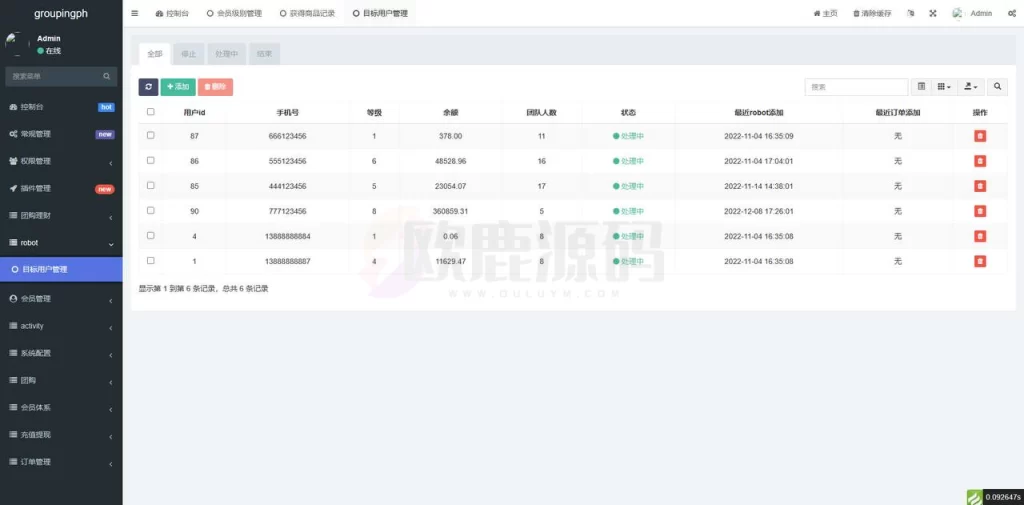Click the fullscreen icon in header

933,13
